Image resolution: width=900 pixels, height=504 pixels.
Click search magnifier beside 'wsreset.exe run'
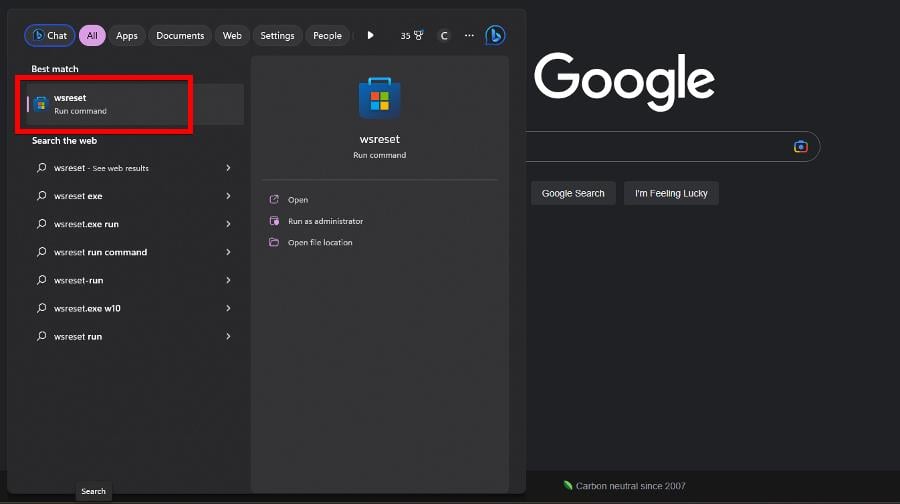[x=41, y=224]
